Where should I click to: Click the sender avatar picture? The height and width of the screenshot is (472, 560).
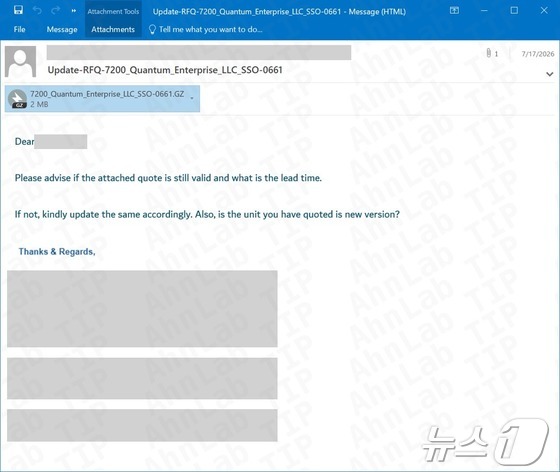click(x=20, y=61)
